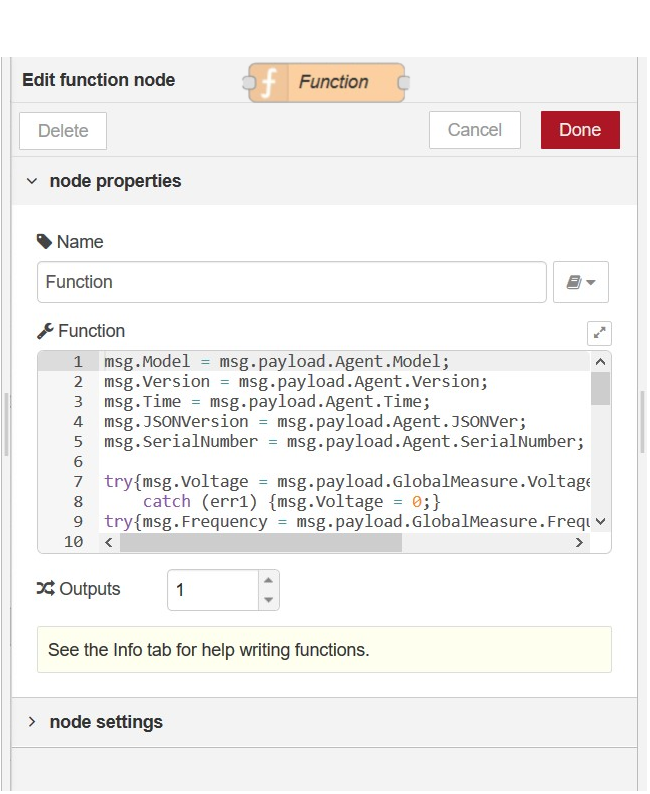
Task: Place cursor on line 1 msg.Model code
Action: click(x=277, y=362)
